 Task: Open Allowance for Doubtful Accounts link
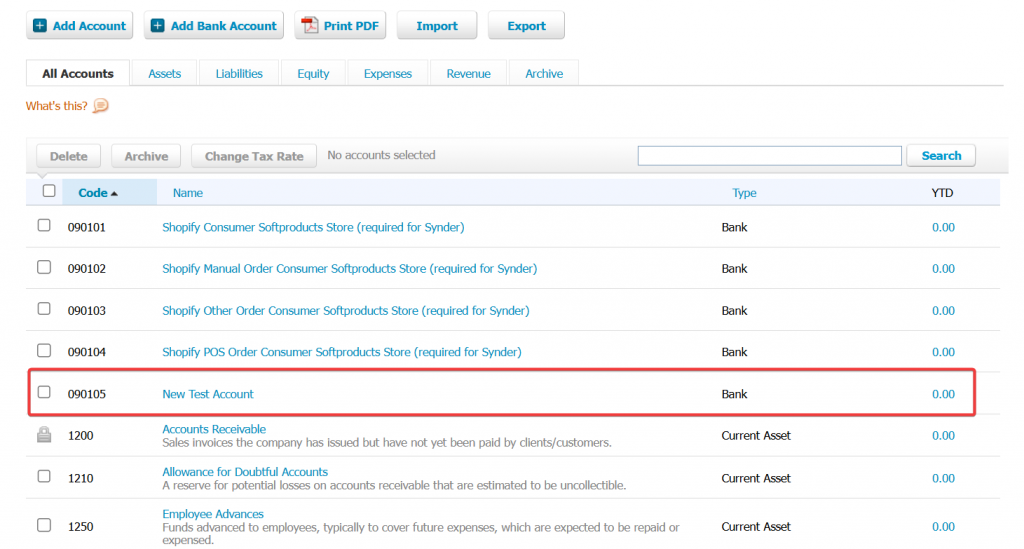click(245, 472)
